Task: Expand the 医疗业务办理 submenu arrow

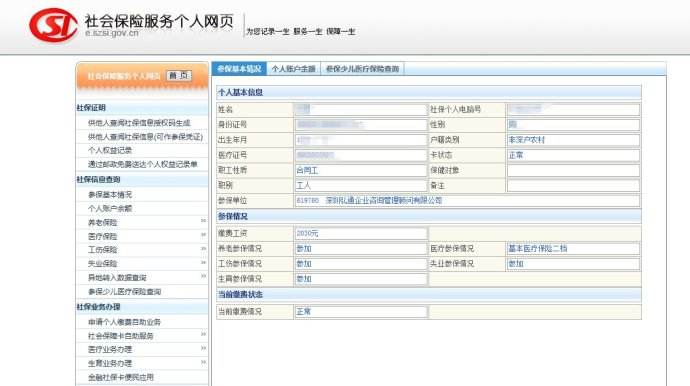Action: pos(203,348)
